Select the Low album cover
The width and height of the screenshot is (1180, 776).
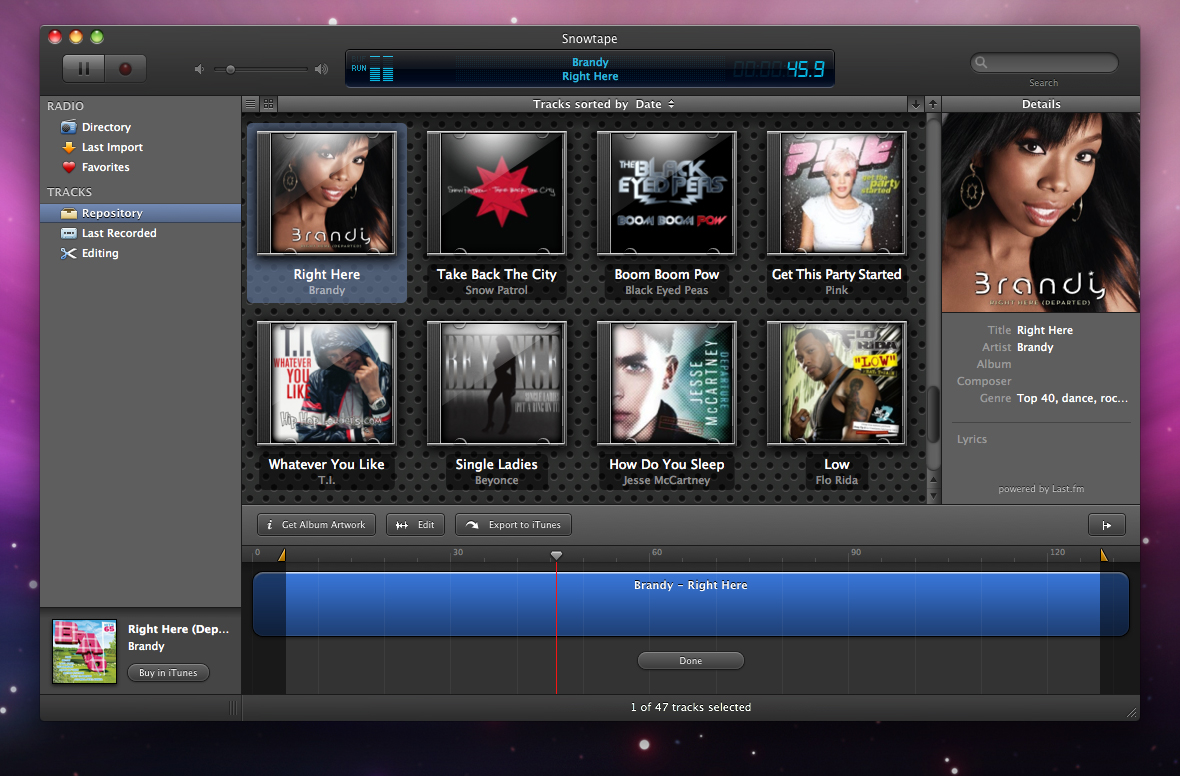[x=837, y=383]
